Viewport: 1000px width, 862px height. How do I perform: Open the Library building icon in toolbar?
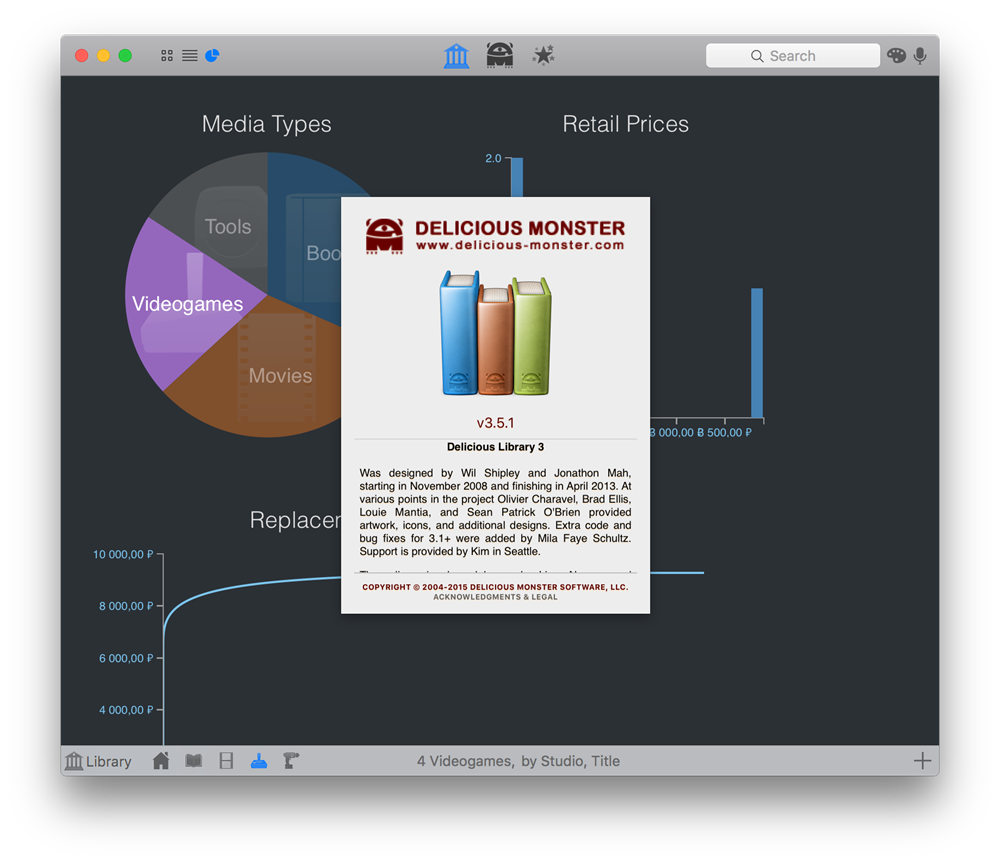[x=456, y=55]
